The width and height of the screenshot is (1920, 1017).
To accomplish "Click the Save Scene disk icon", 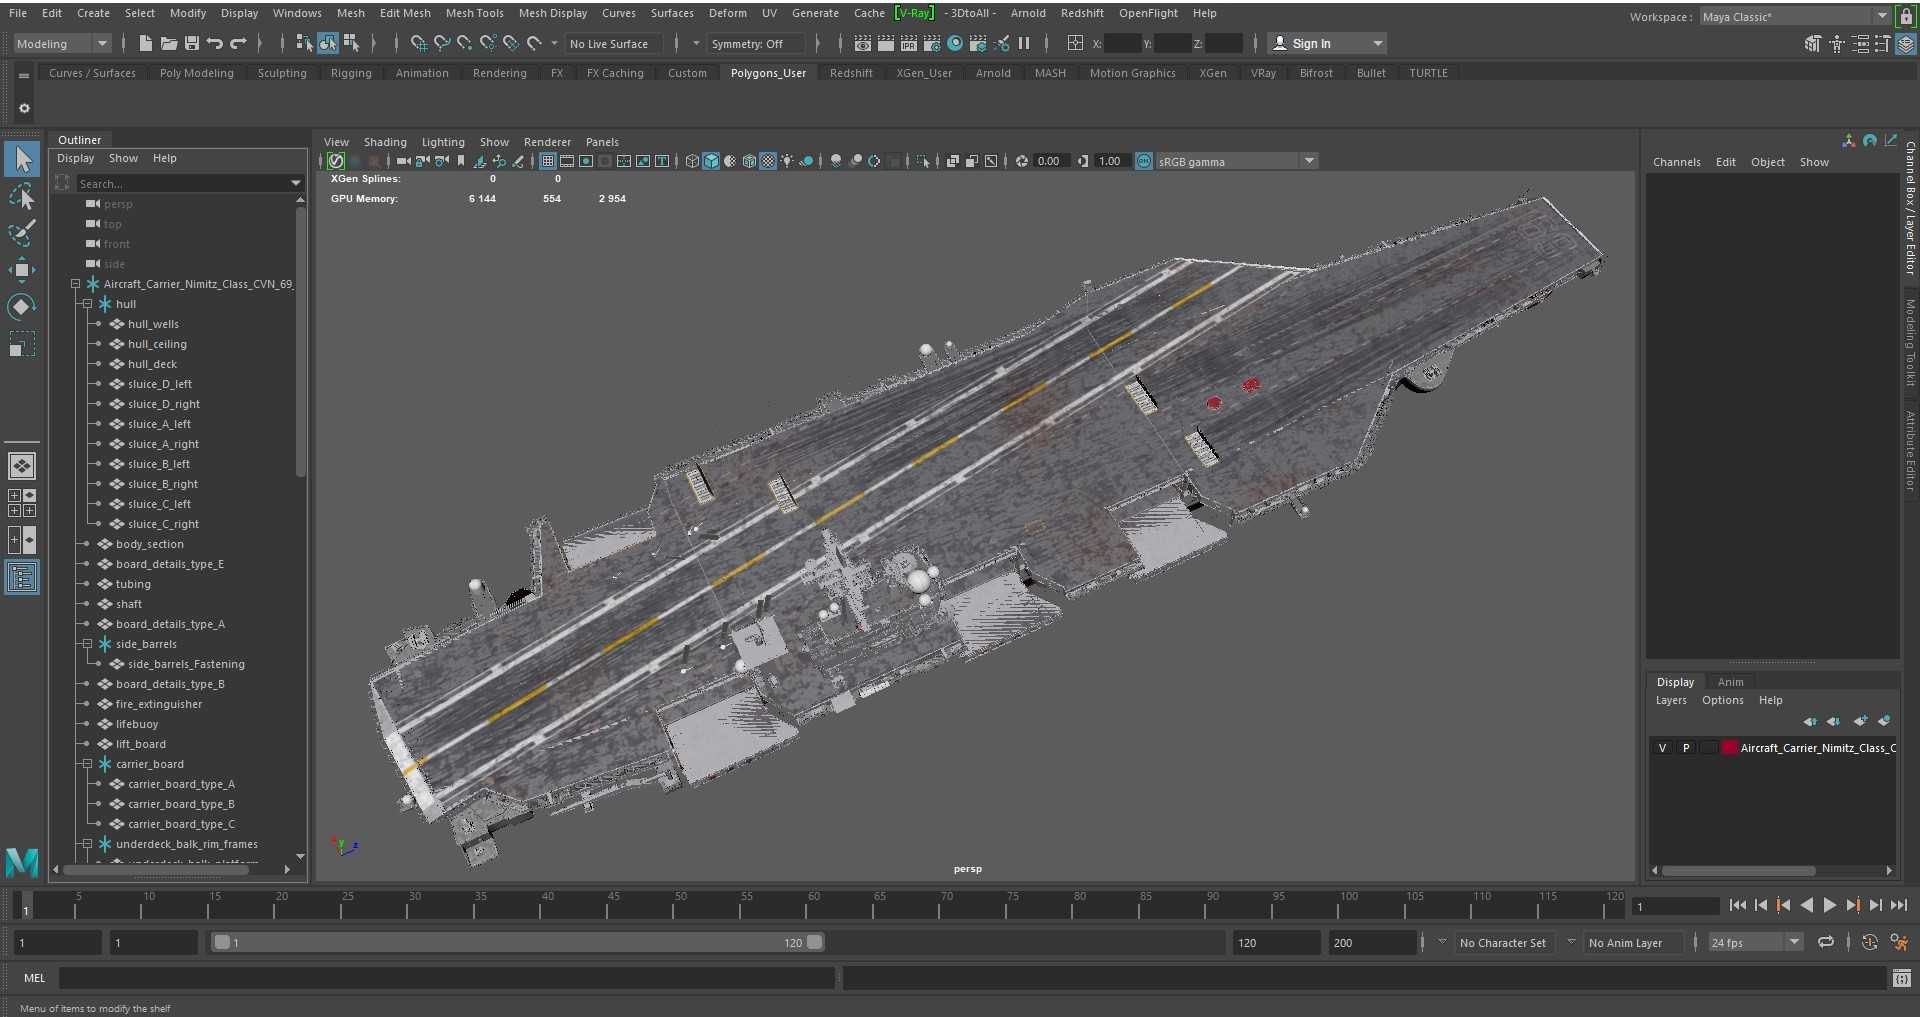I will [x=191, y=43].
